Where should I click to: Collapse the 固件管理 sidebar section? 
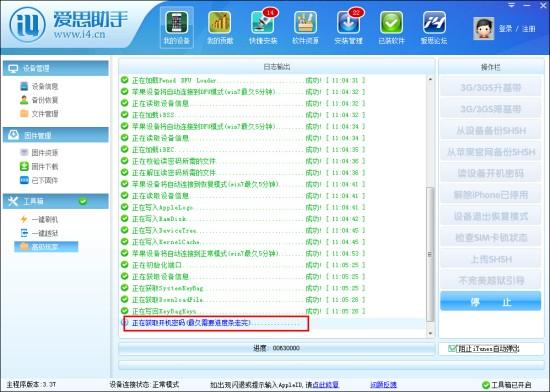pyautogui.click(x=56, y=135)
